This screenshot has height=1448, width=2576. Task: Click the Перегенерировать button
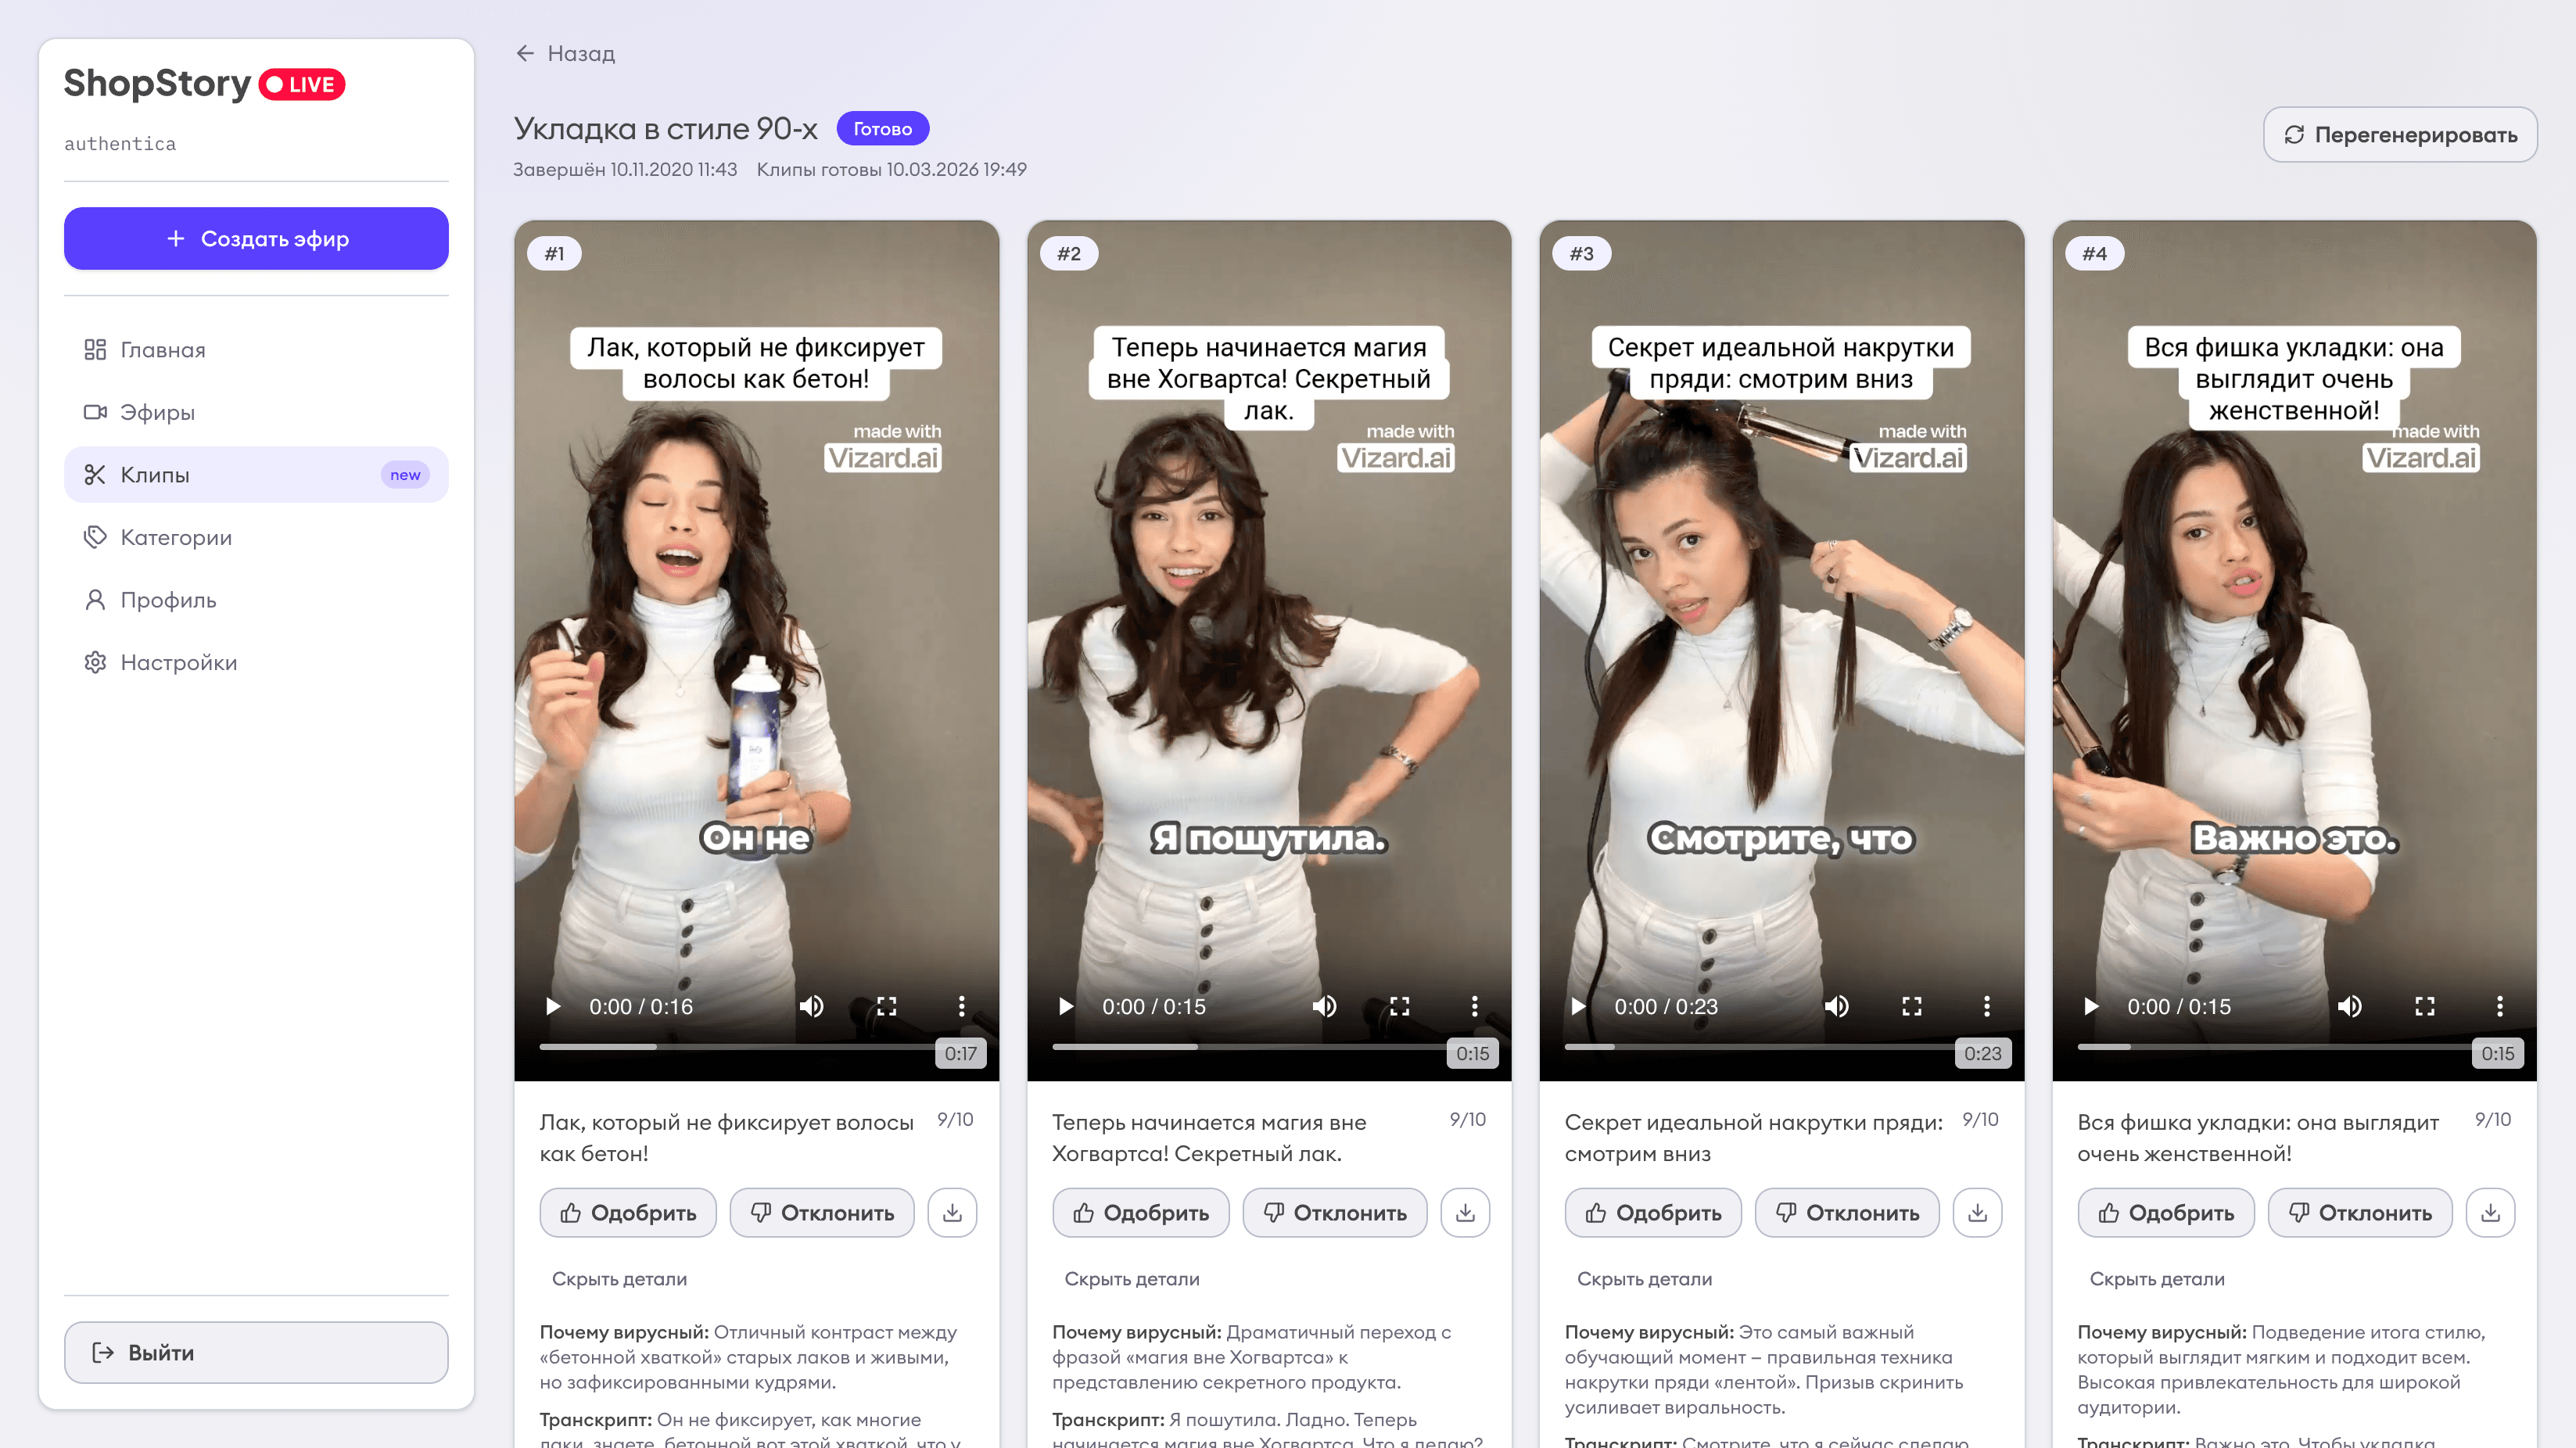coord(2399,135)
